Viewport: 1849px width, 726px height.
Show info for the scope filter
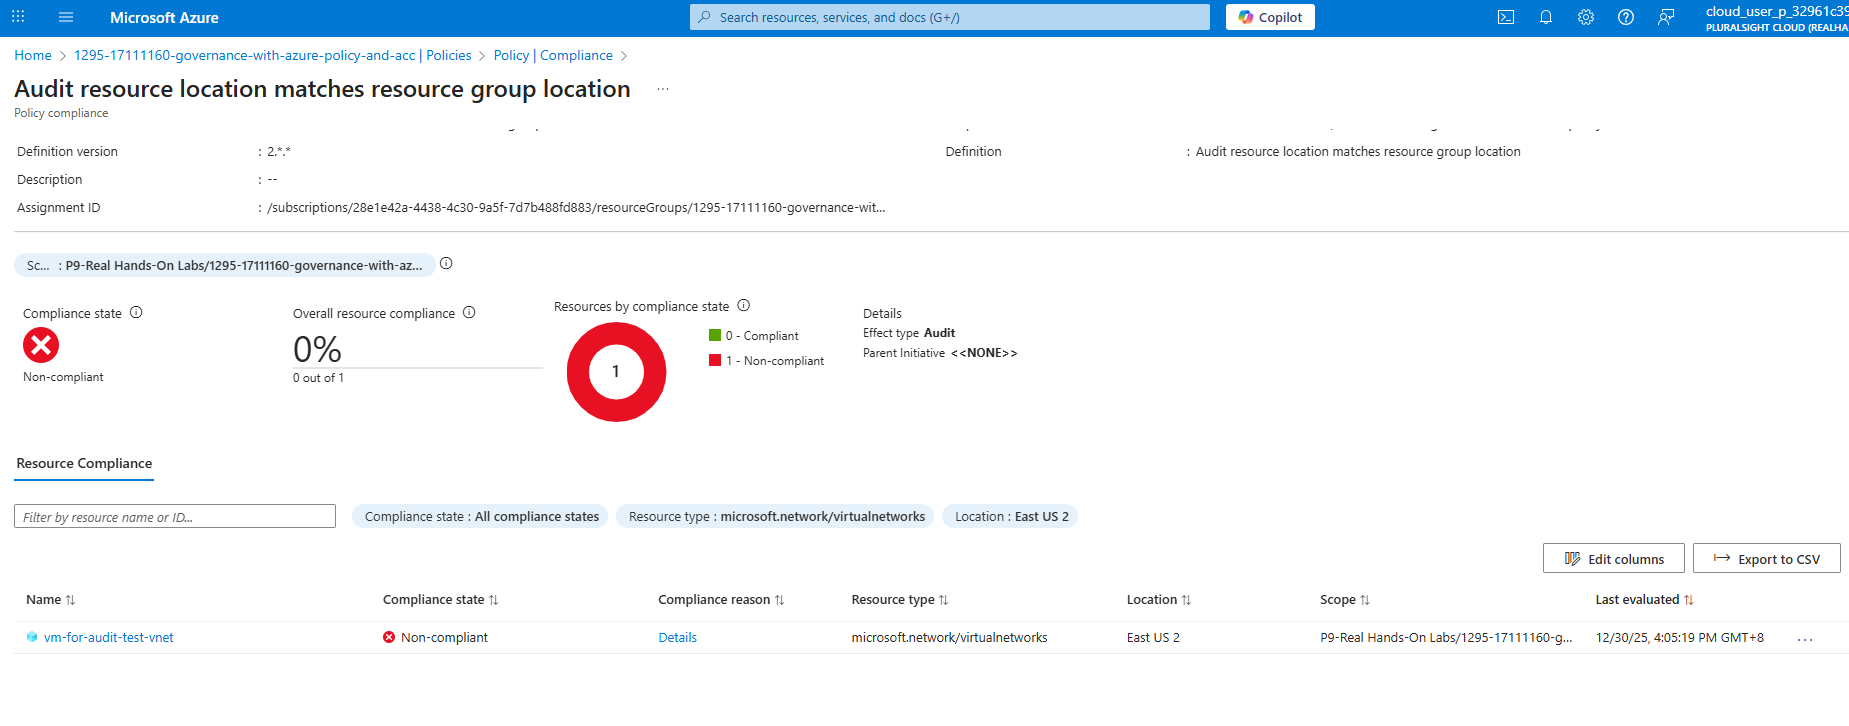(446, 264)
